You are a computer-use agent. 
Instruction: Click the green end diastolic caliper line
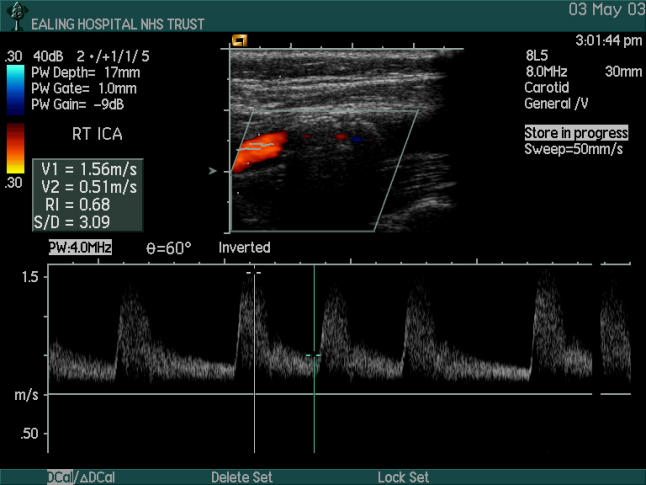click(x=314, y=358)
